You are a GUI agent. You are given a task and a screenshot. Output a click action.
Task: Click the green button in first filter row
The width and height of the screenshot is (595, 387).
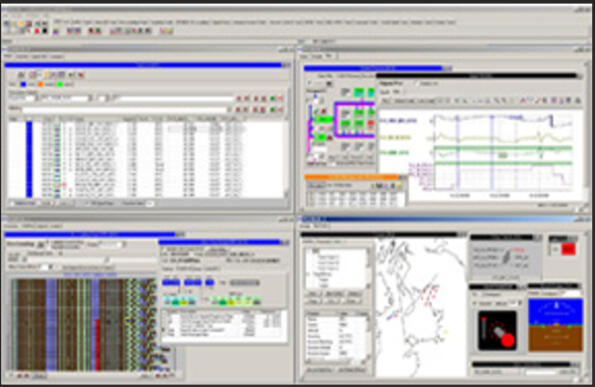point(272,99)
